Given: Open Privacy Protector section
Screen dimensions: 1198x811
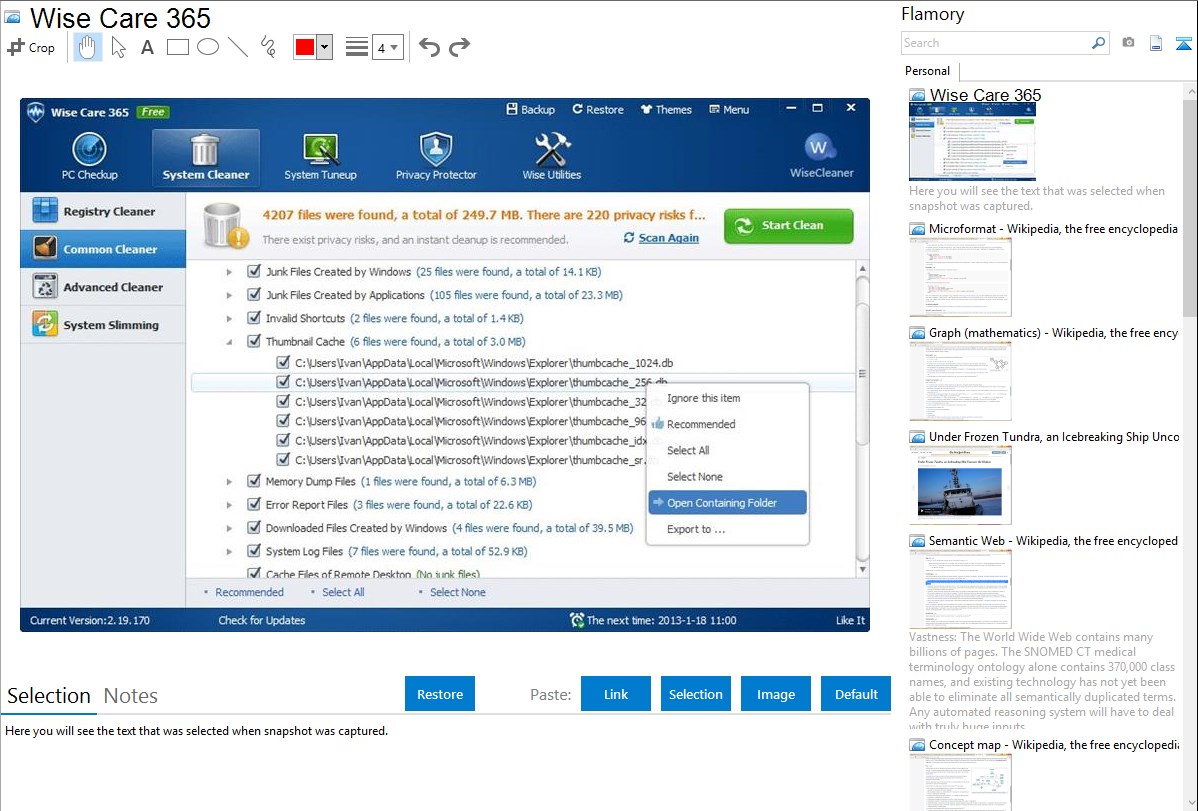Looking at the screenshot, I should (436, 157).
